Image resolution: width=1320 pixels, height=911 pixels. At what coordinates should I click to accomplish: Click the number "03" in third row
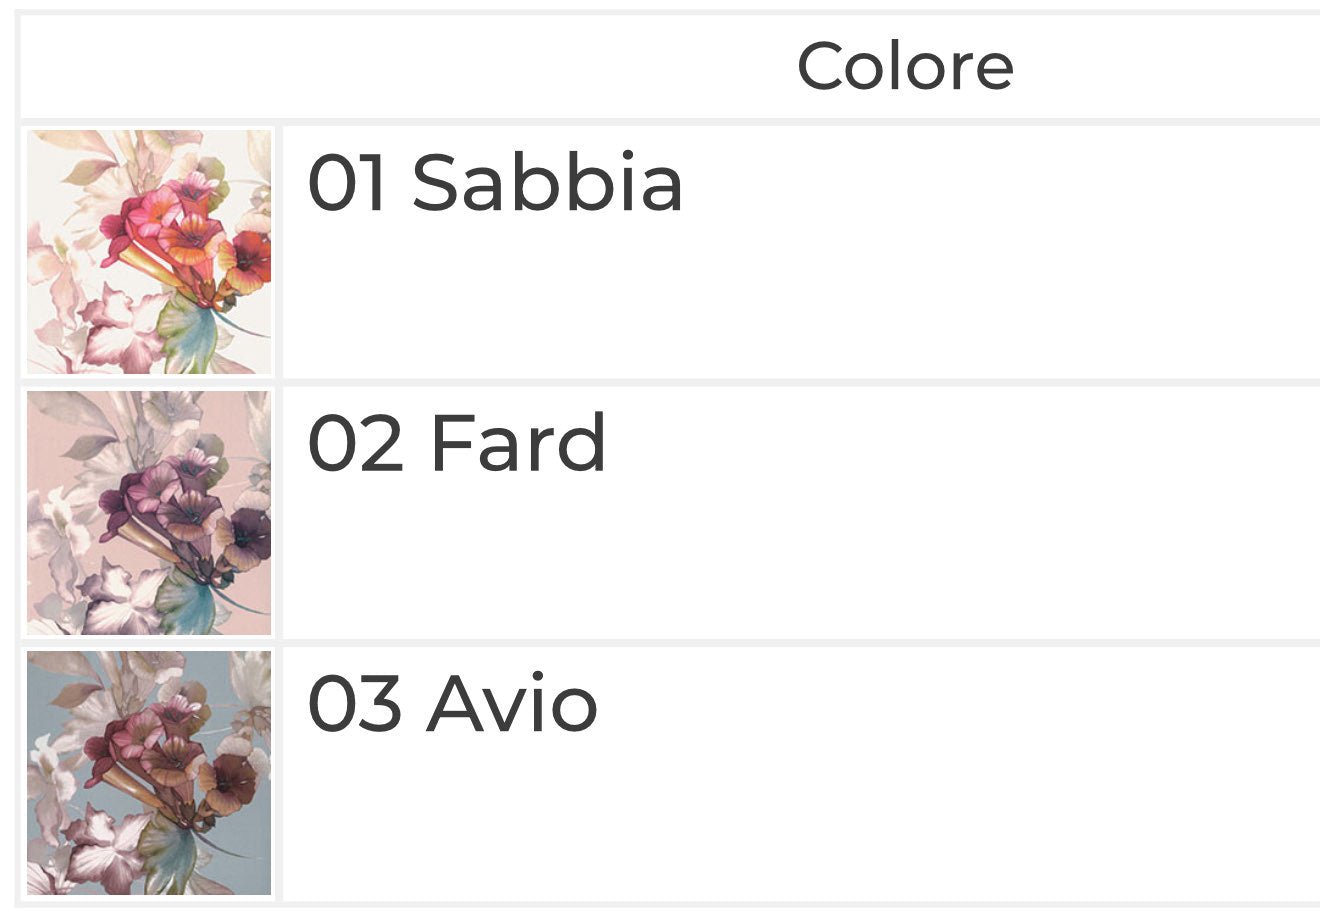(354, 704)
